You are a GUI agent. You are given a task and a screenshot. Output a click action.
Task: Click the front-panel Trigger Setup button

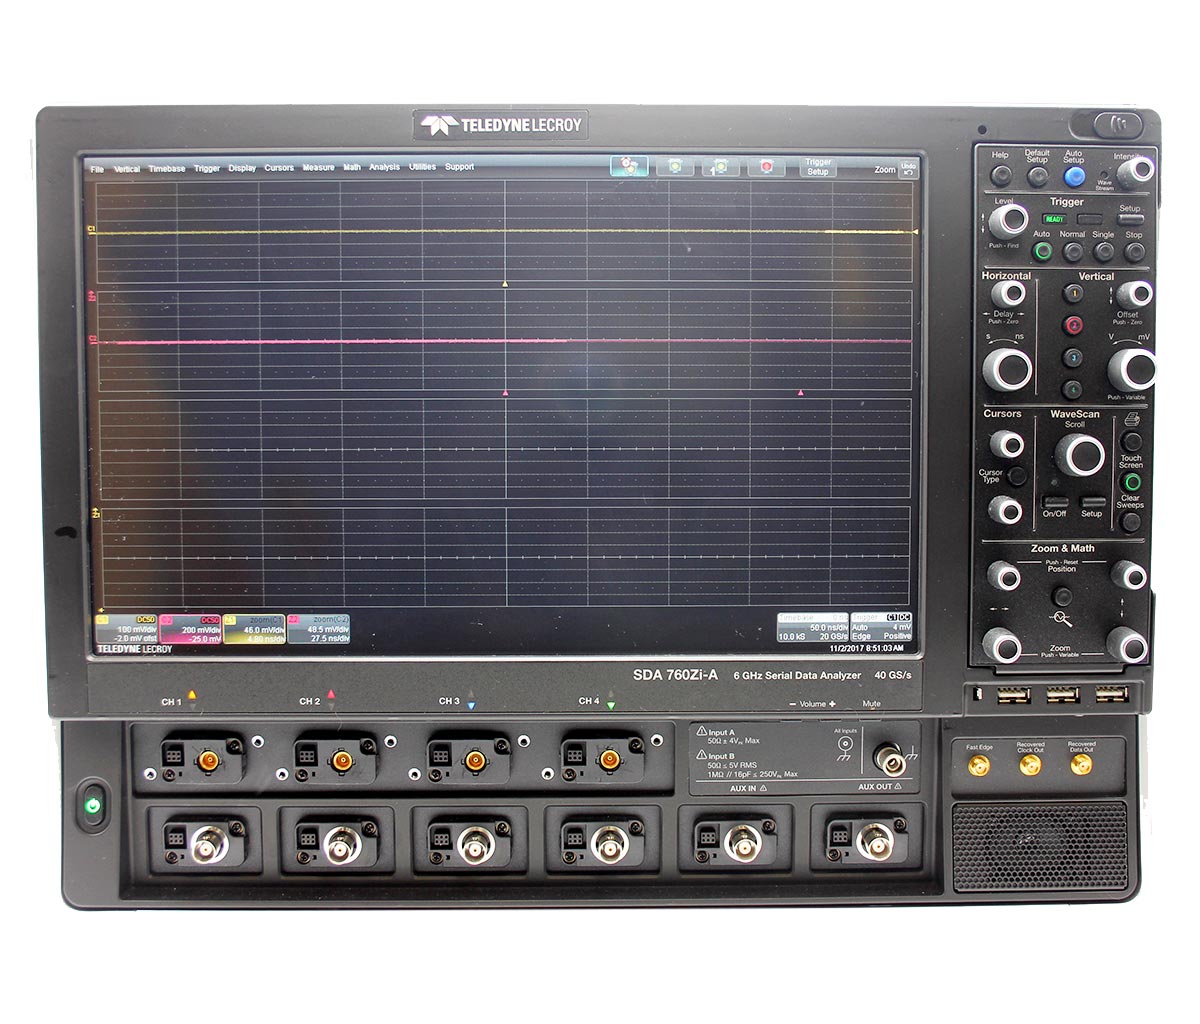pyautogui.click(x=1130, y=217)
